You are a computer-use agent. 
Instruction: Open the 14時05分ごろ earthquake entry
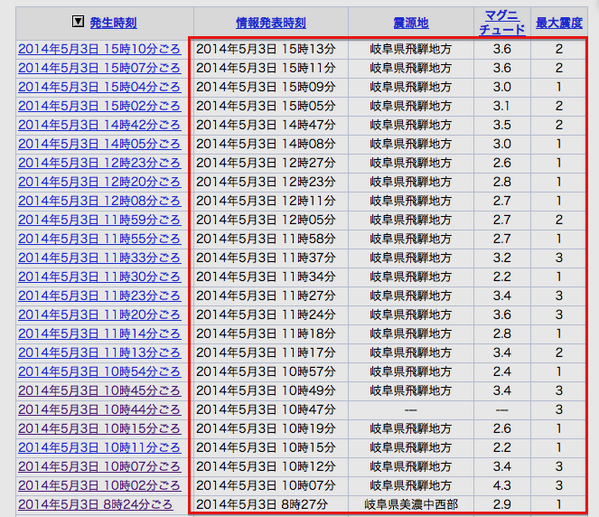tap(99, 144)
